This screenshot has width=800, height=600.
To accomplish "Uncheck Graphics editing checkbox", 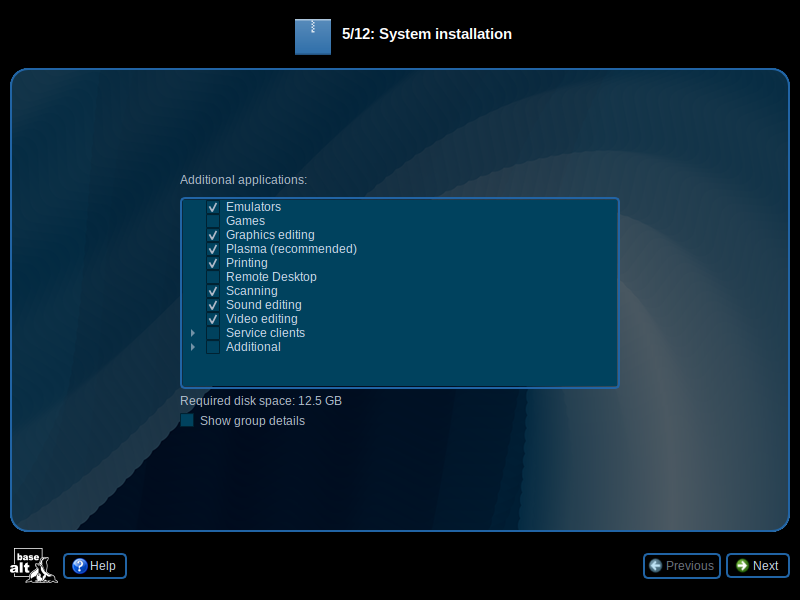I will (213, 235).
